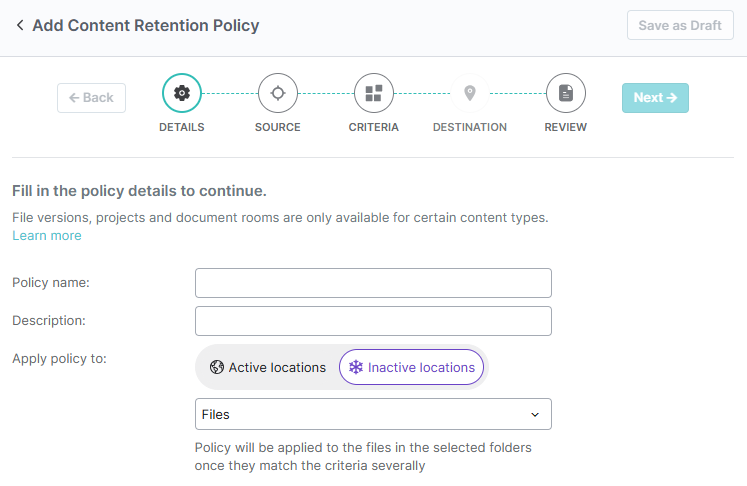Click the globe icon for Active locations
747x486 pixels.
tap(217, 367)
